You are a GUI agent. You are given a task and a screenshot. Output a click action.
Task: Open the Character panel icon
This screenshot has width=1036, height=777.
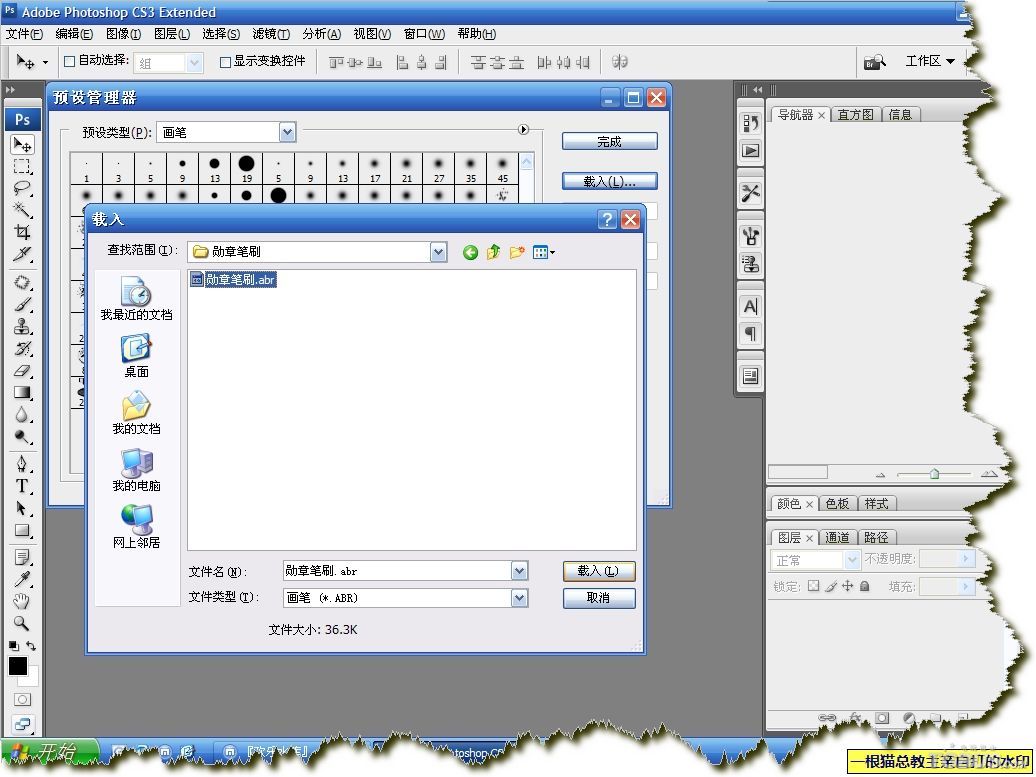tap(751, 307)
